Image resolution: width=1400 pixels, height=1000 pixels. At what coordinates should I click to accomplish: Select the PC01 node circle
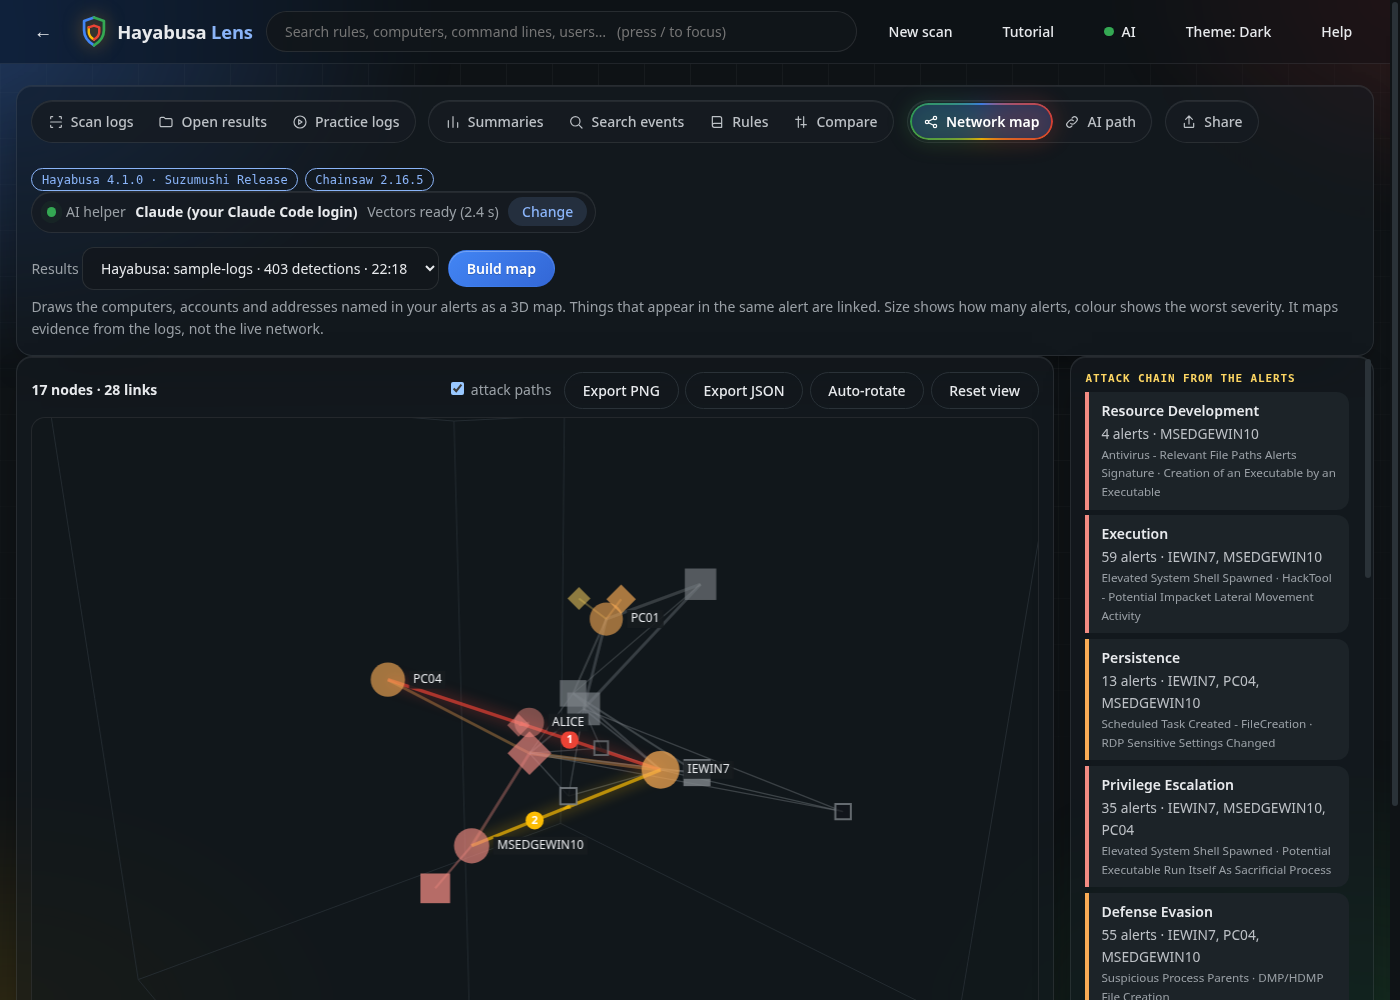click(x=606, y=619)
